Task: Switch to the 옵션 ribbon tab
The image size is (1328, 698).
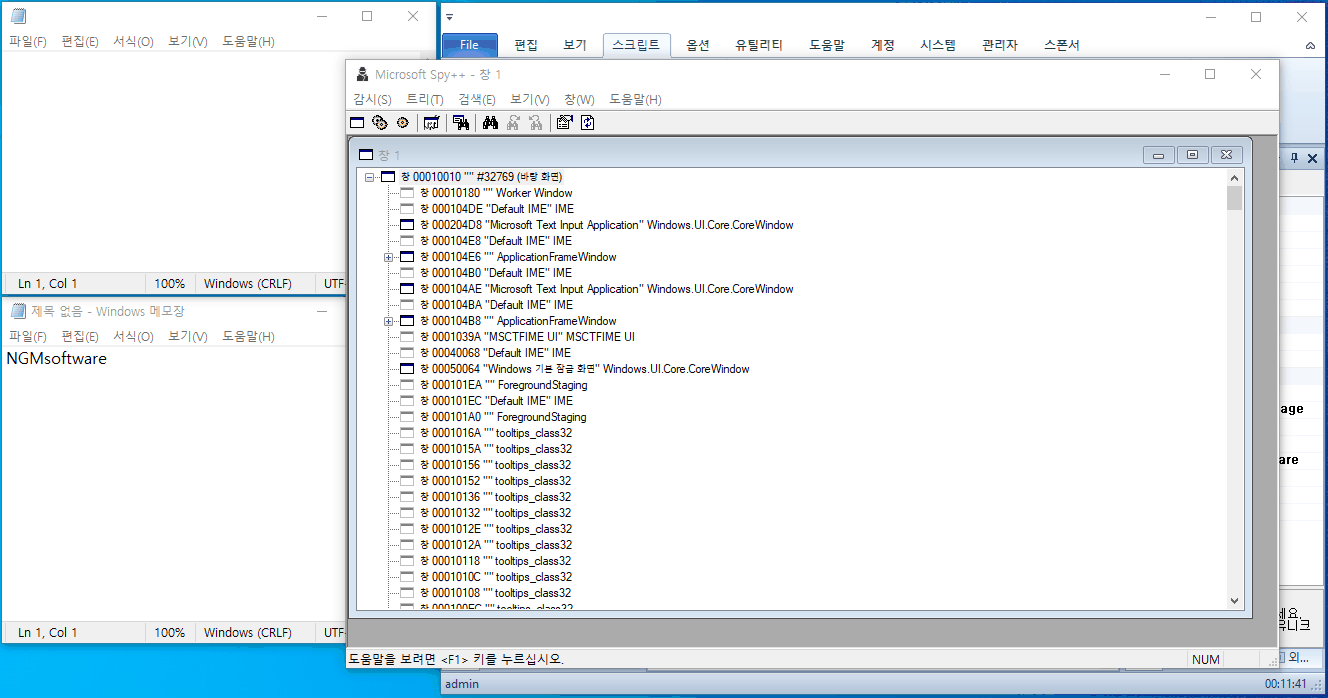Action: [x=698, y=45]
